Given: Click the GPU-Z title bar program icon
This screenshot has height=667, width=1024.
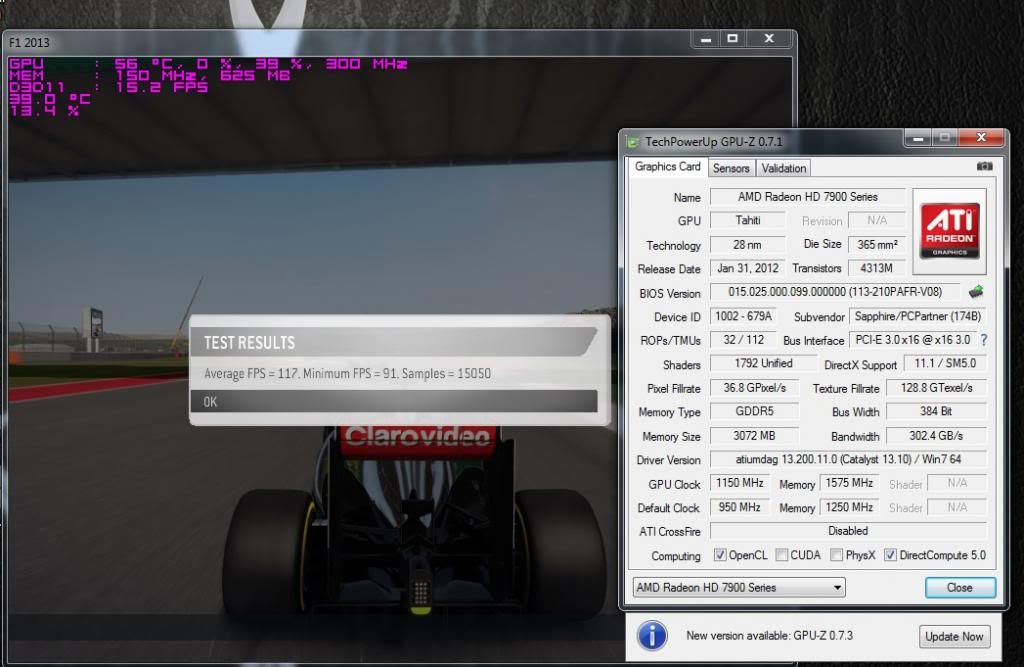Looking at the screenshot, I should 633,141.
